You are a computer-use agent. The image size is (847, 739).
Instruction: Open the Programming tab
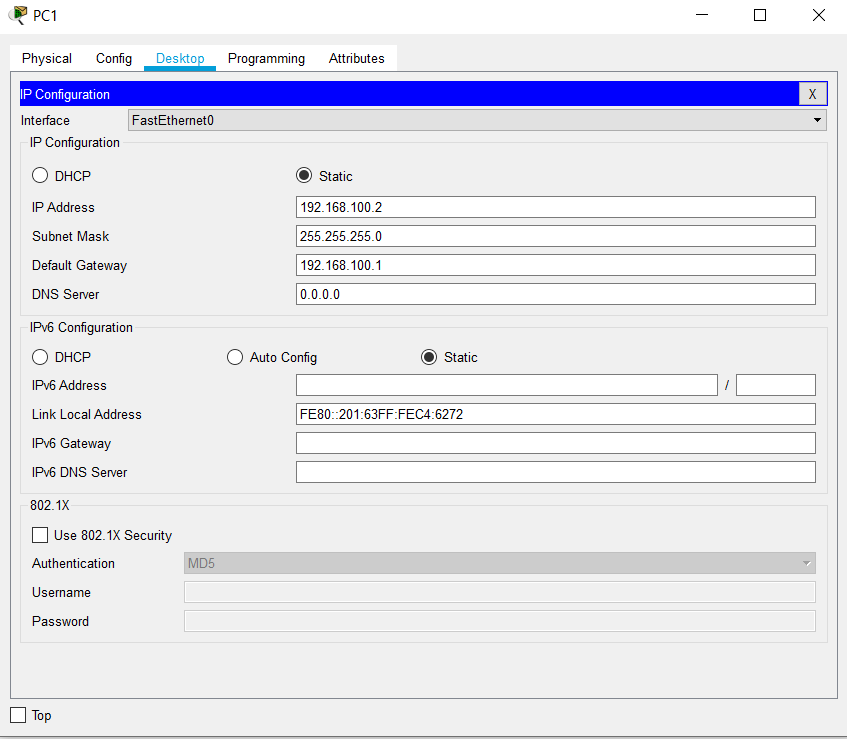266,58
